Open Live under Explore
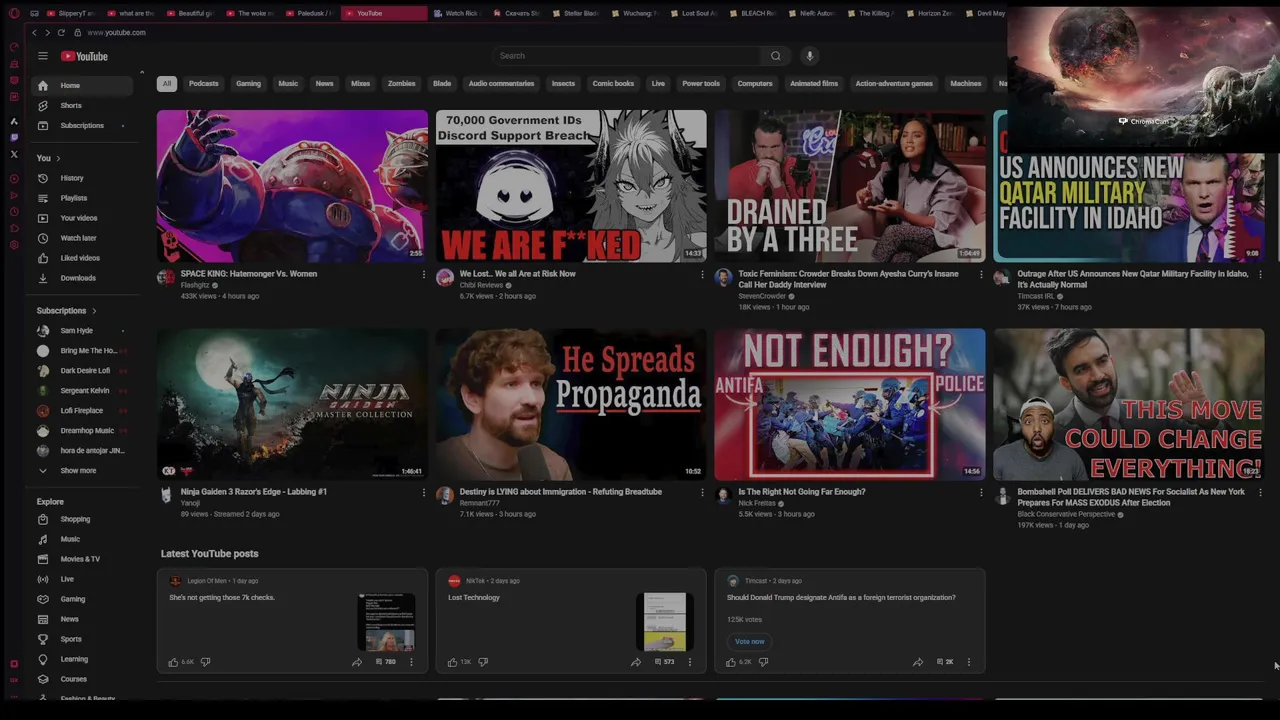This screenshot has width=1280, height=720. tap(81, 579)
